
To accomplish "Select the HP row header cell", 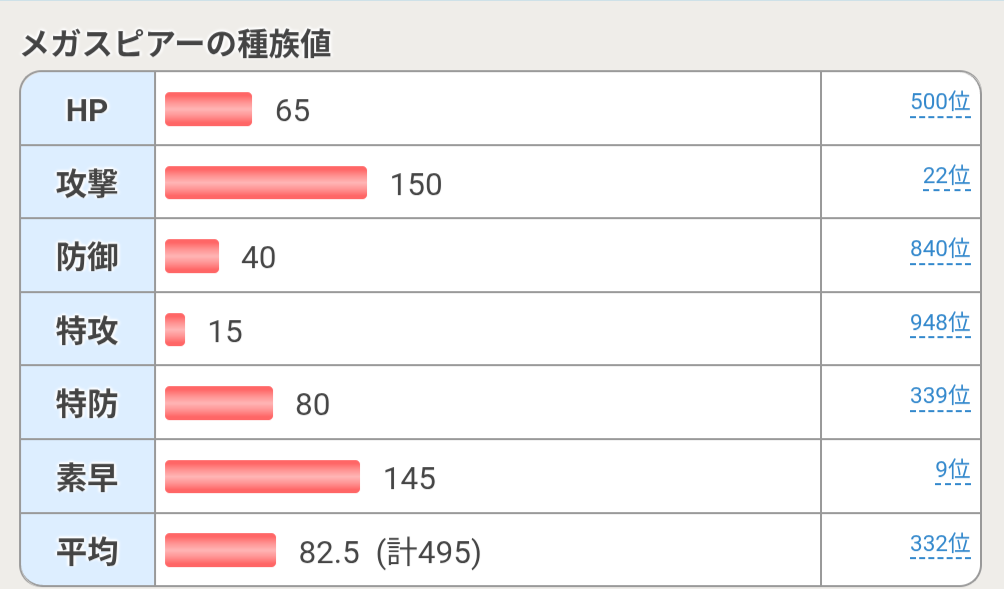I will 87,110.
